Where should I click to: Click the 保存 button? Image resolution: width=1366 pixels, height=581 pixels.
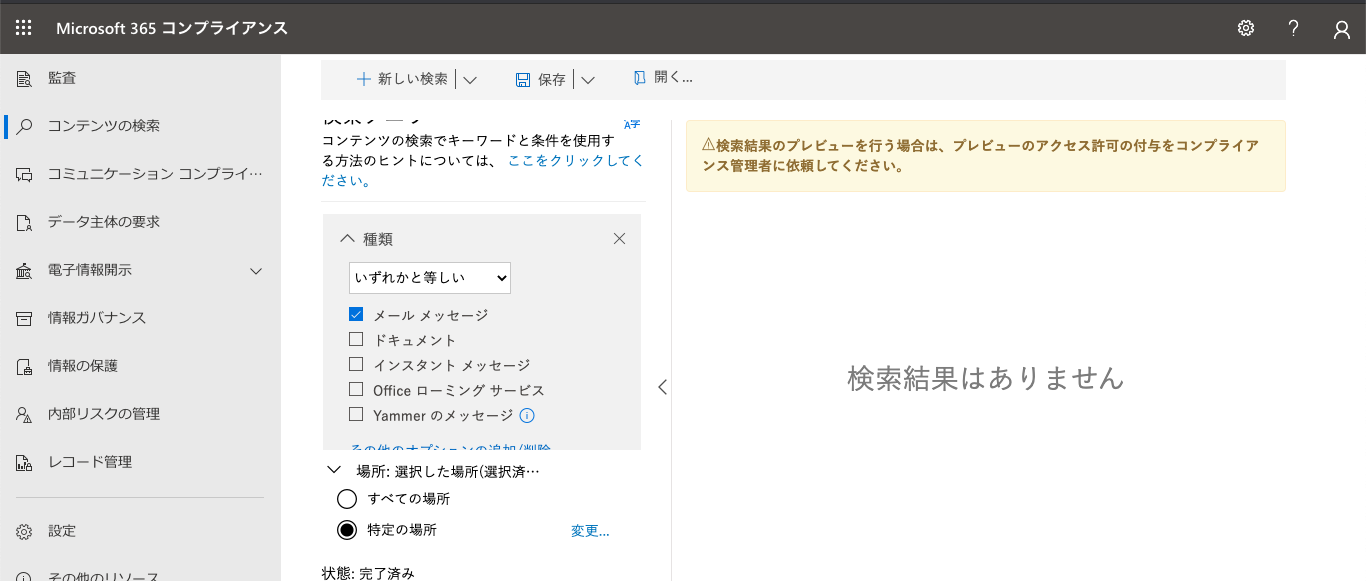point(541,80)
